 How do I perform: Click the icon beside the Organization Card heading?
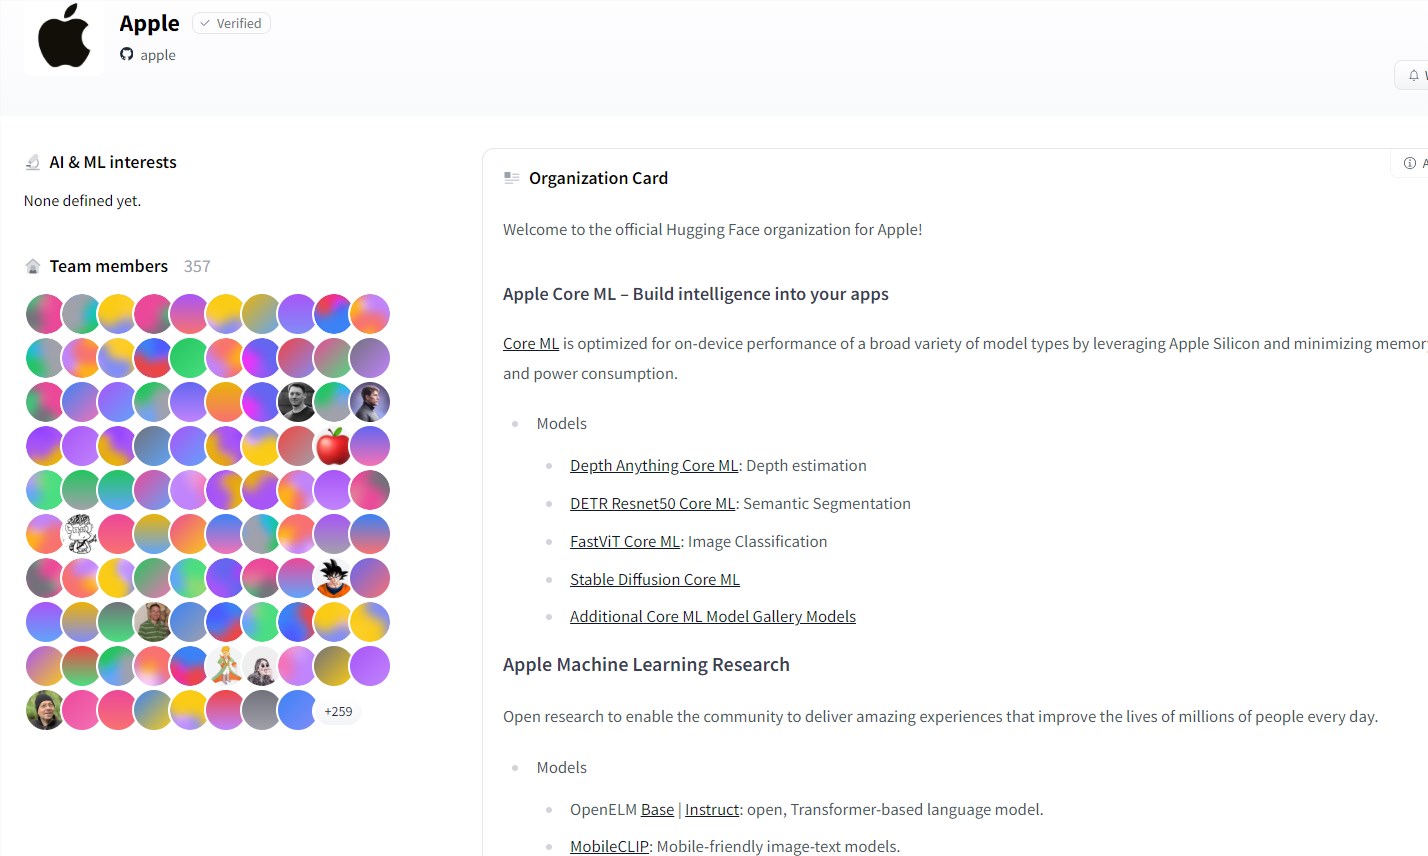512,176
